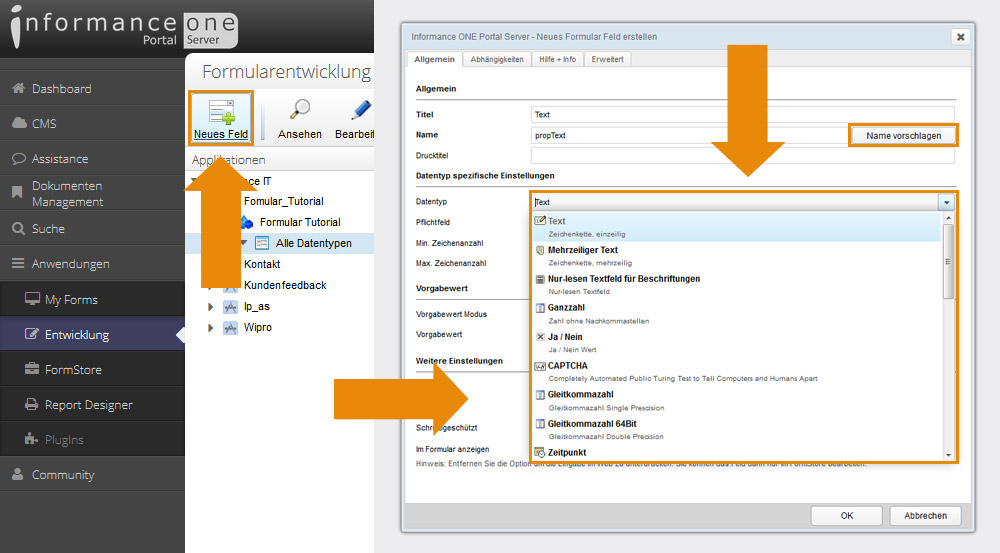Open My Forms in the sidebar
The width and height of the screenshot is (1000, 553).
(x=92, y=299)
